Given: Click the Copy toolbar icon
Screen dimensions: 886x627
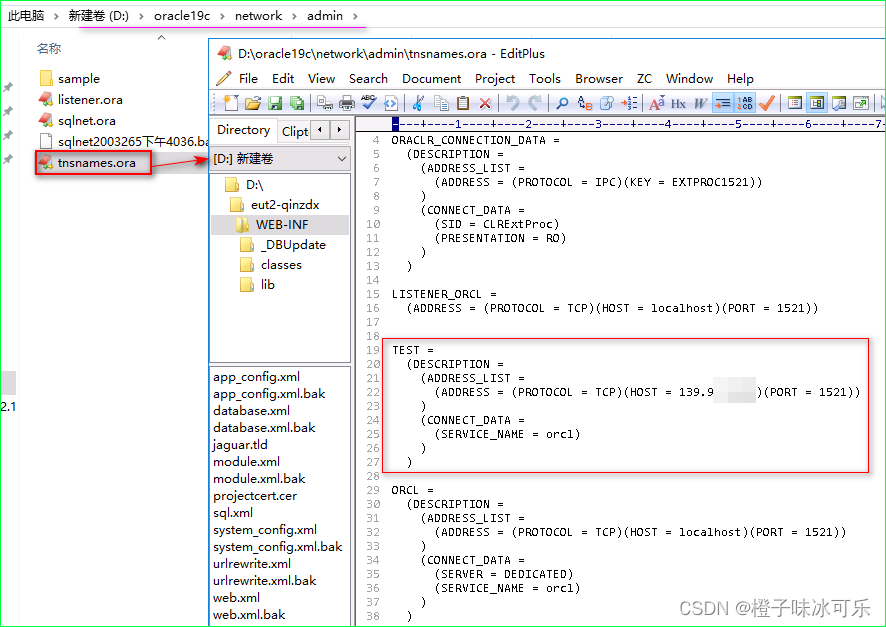Looking at the screenshot, I should click(x=441, y=103).
